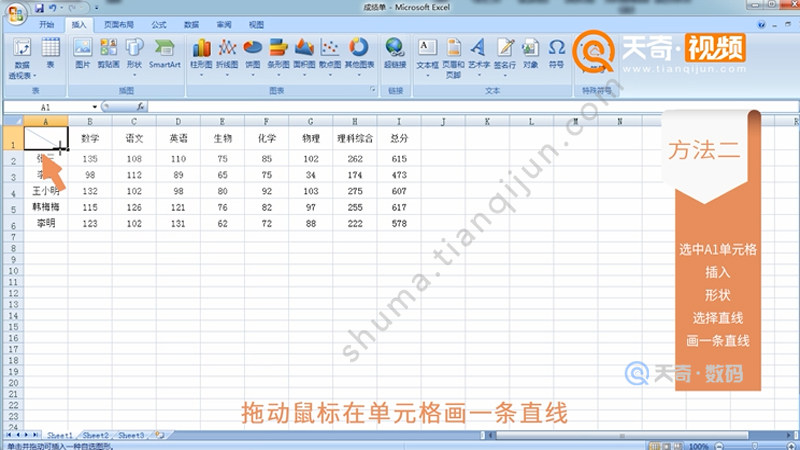Viewport: 800px width, 450px height.
Task: Insert WordArt with the 艺术字 button
Action: tap(479, 57)
